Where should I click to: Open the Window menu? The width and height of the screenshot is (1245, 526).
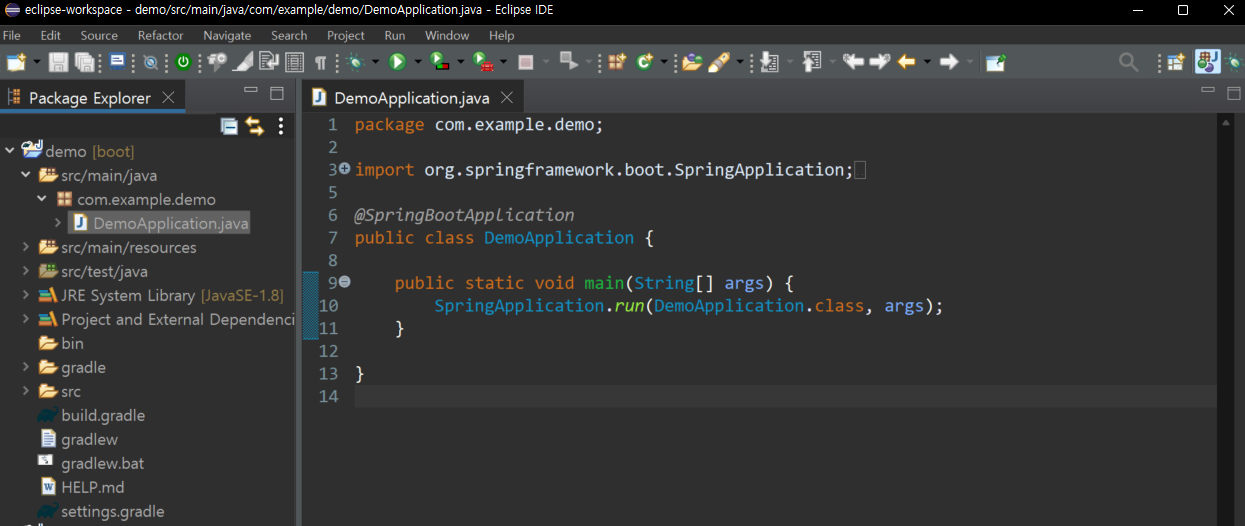447,35
